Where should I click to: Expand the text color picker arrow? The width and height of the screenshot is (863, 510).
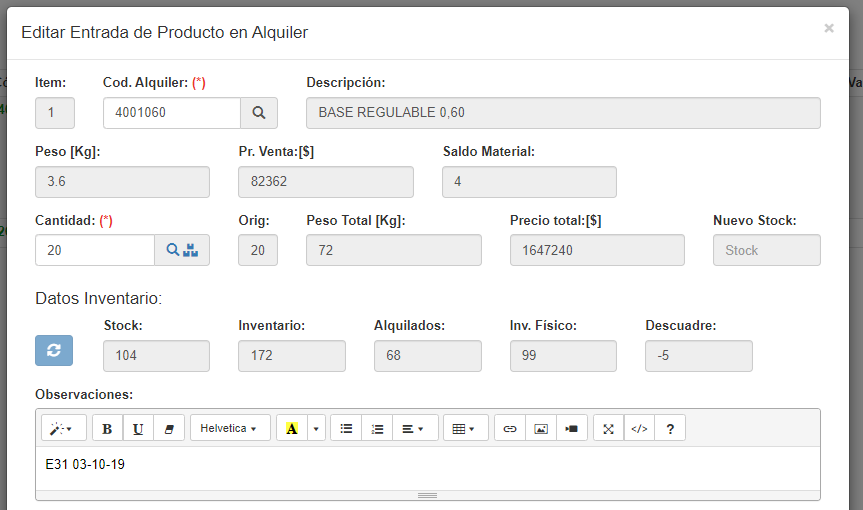tap(317, 428)
